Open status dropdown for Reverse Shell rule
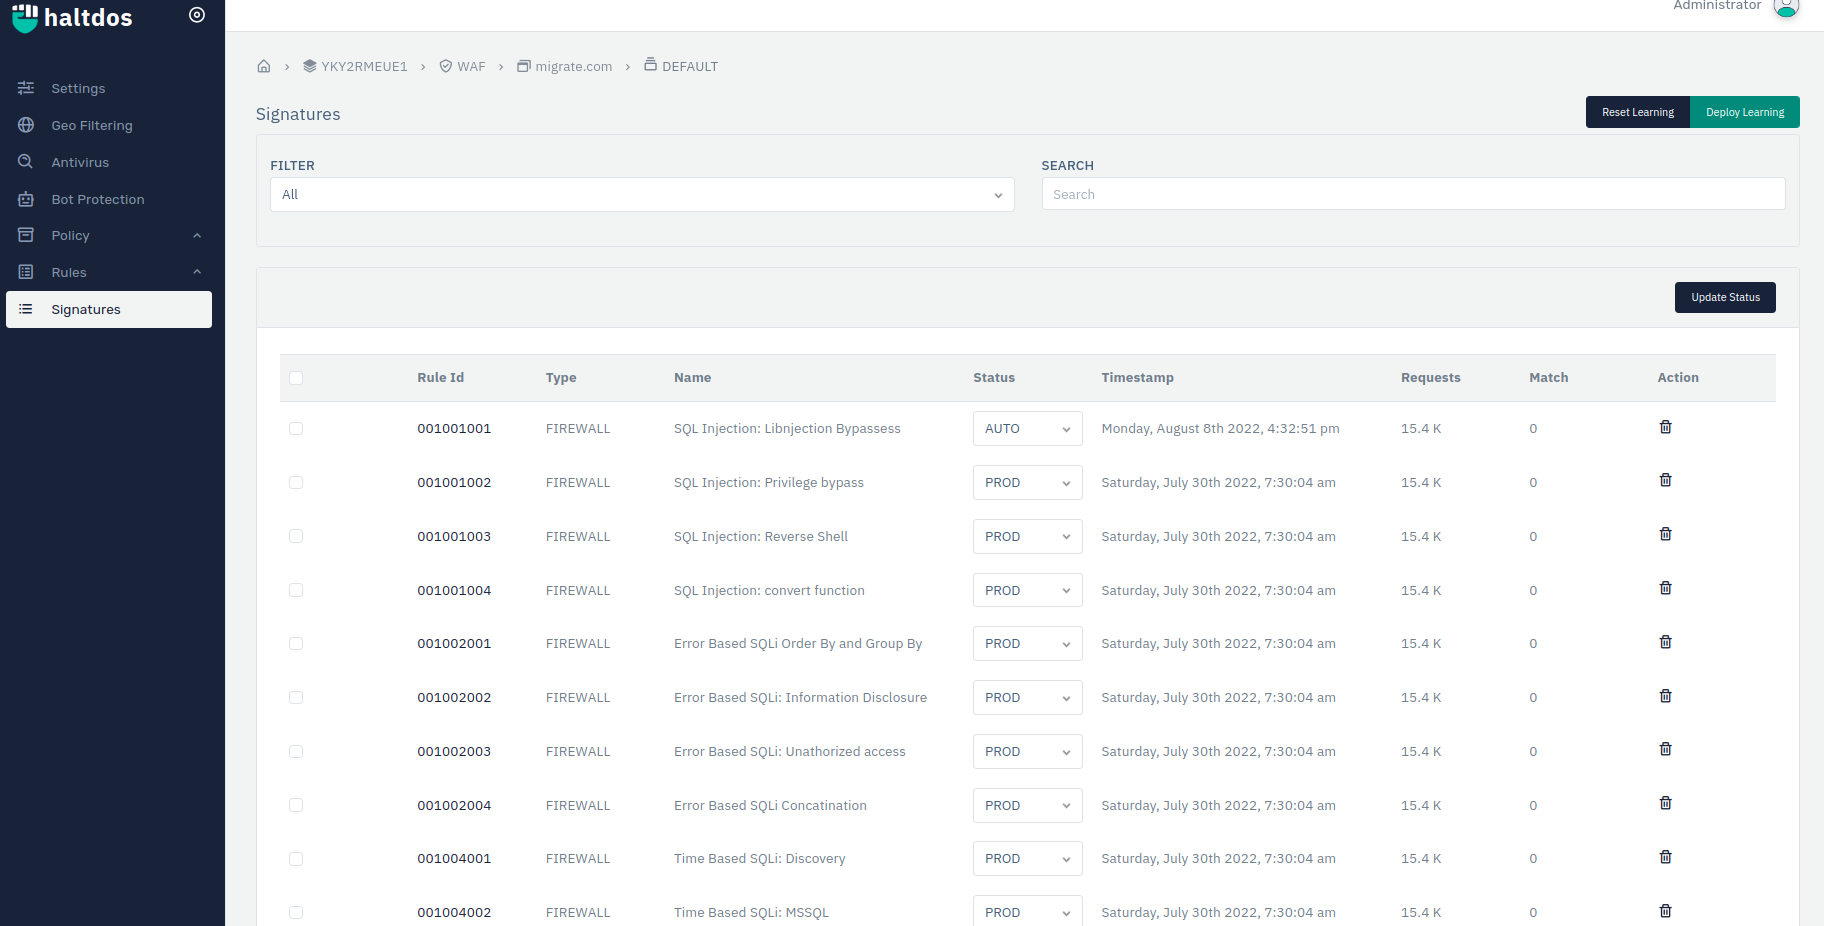1824x926 pixels. (1027, 536)
